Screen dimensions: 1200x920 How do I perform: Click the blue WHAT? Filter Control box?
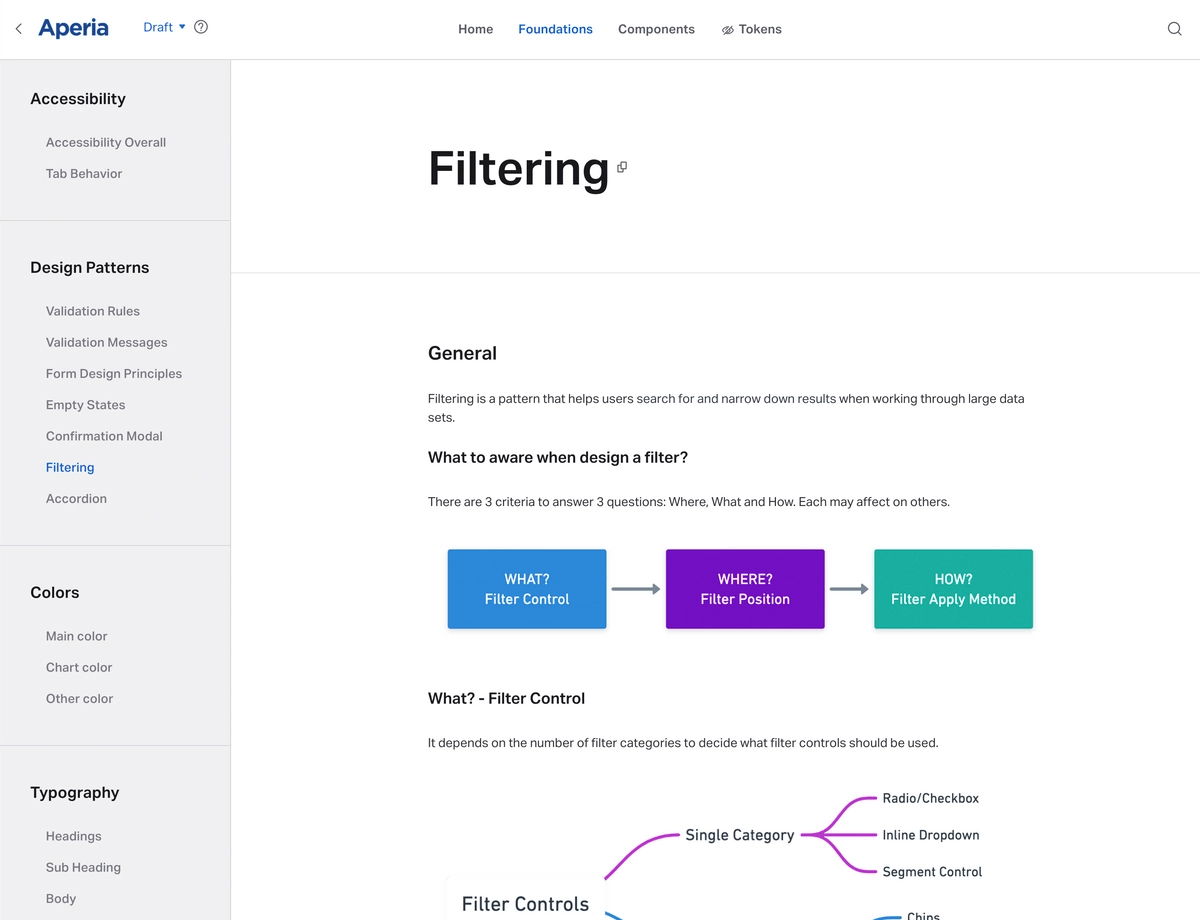pos(527,589)
